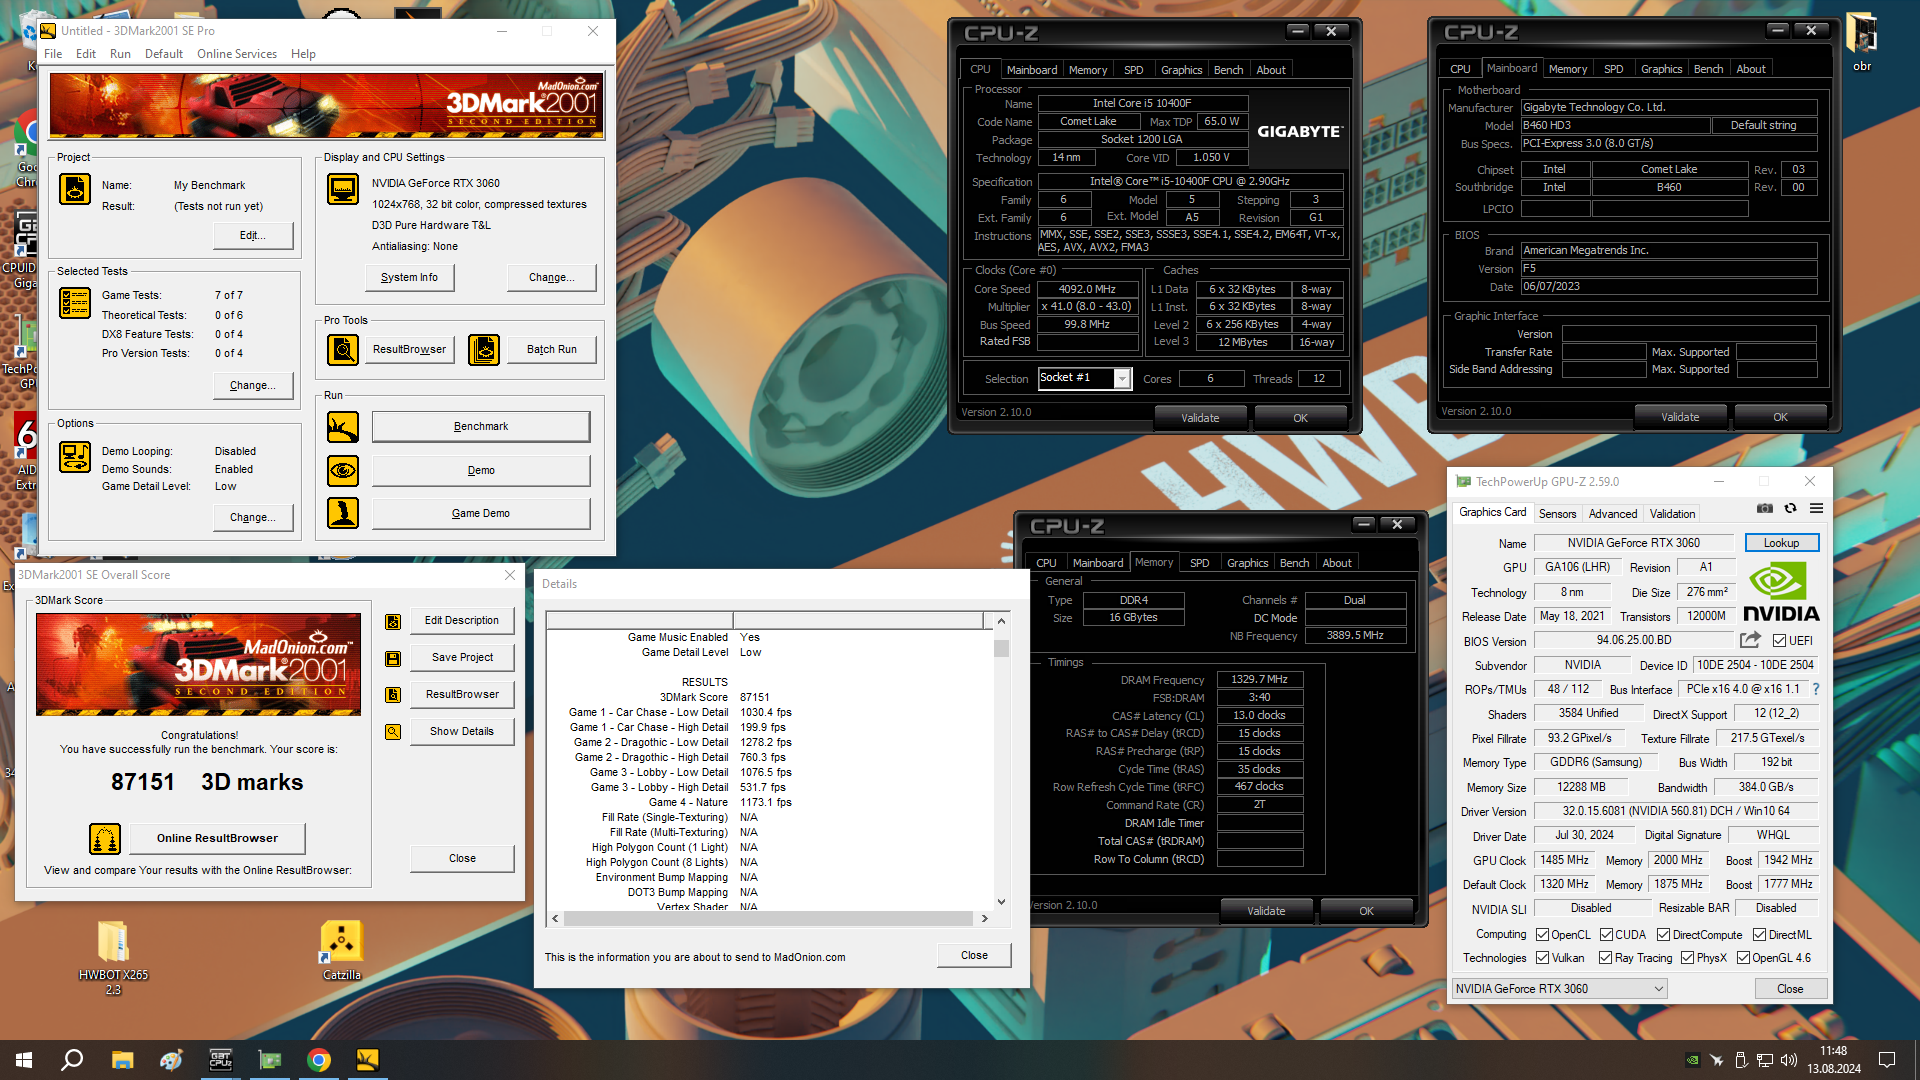
Task: Click the volume icon in the system tray
Action: point(1789,1060)
